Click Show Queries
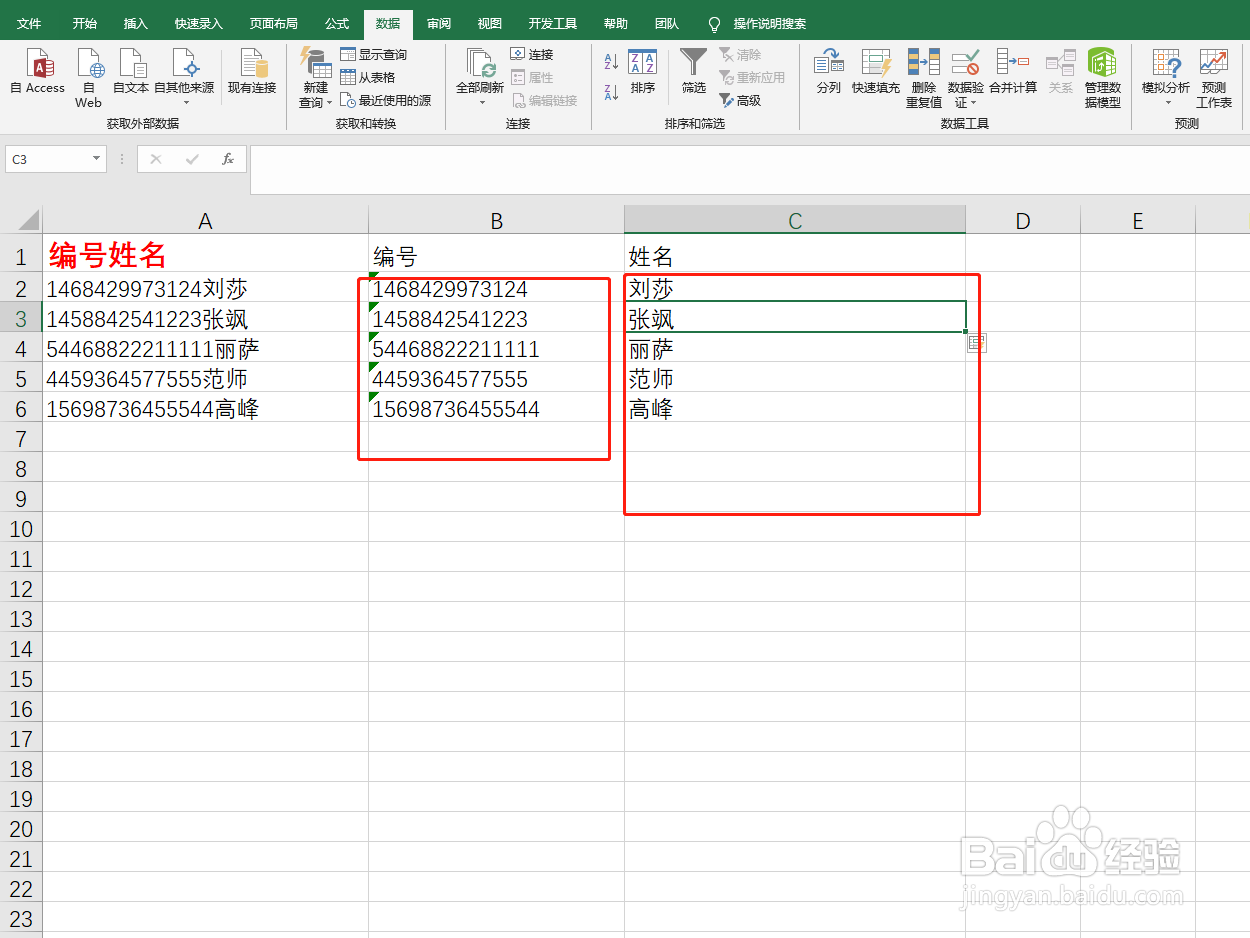This screenshot has height=938, width=1250. 374,55
